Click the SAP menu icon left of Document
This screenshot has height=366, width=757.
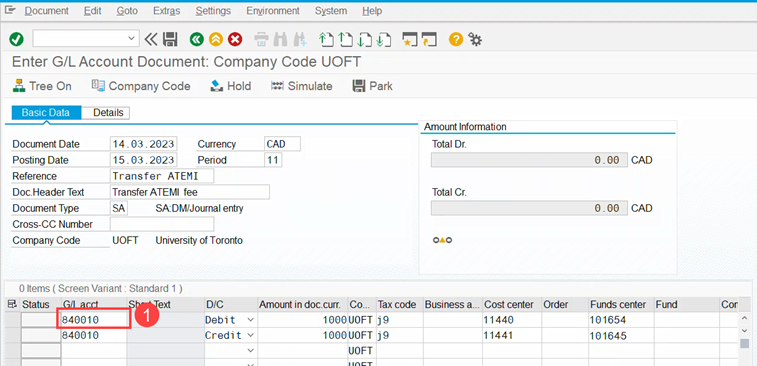pyautogui.click(x=10, y=10)
